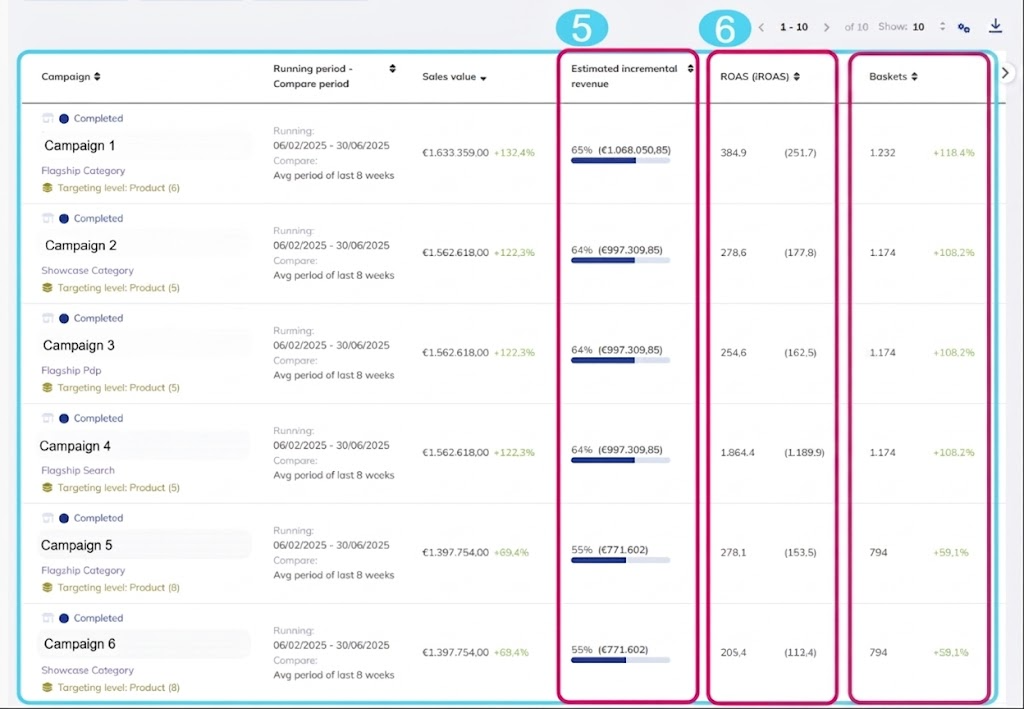Sort by Baskets column
This screenshot has height=709, width=1024.
[914, 76]
